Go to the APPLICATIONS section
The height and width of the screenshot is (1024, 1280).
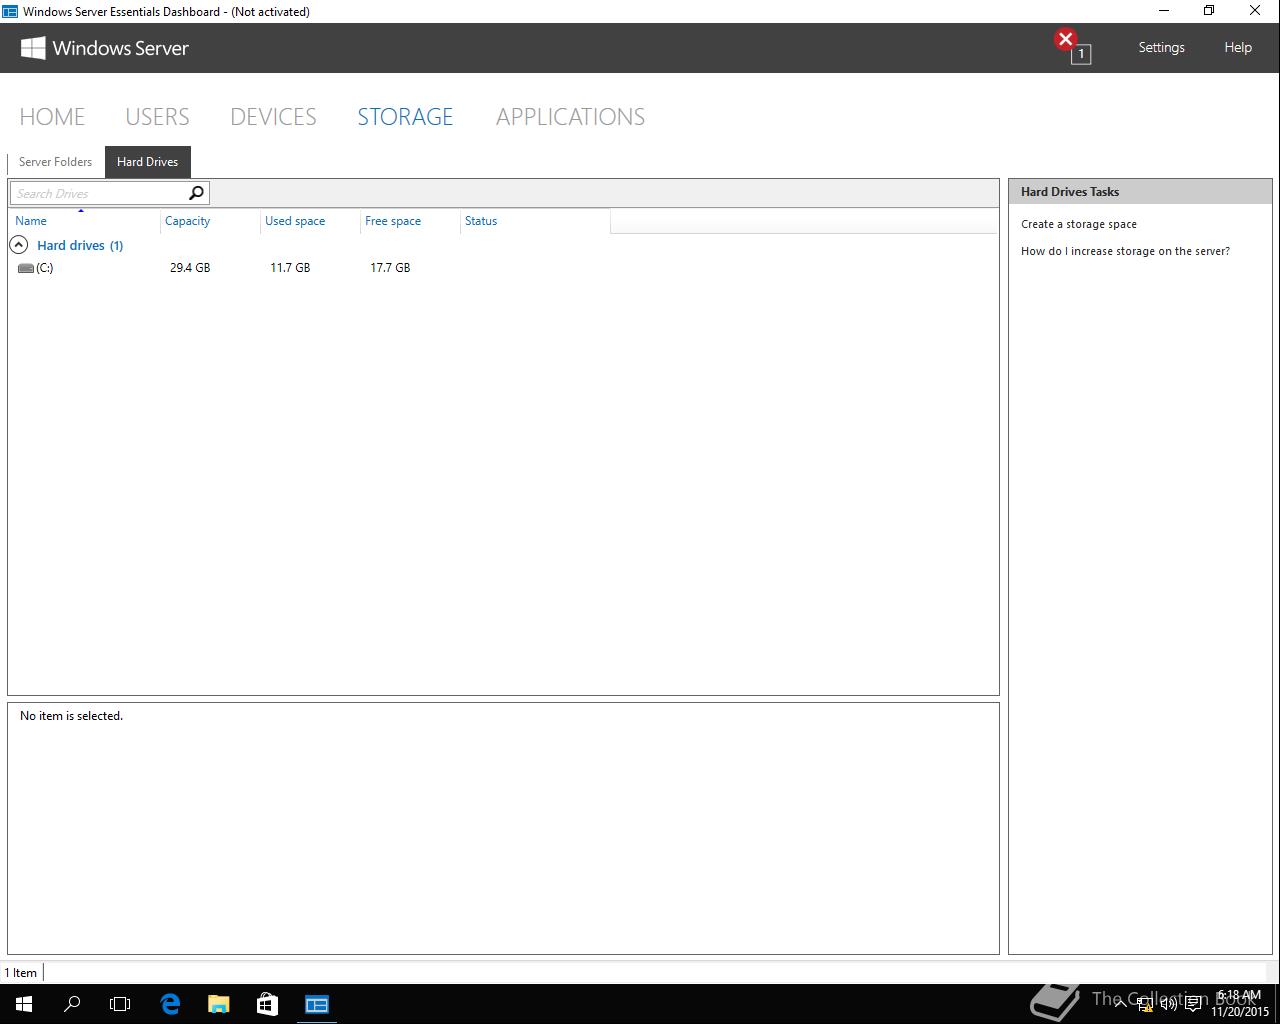pyautogui.click(x=570, y=117)
